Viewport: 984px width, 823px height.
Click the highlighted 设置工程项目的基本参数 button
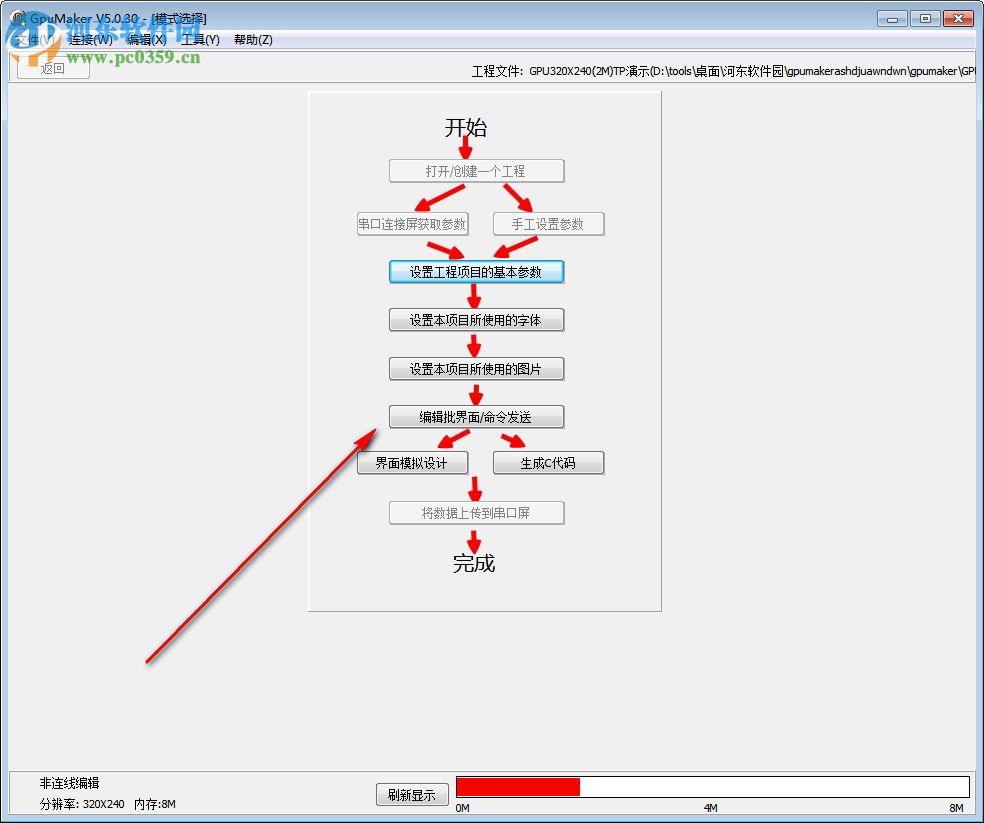[476, 271]
